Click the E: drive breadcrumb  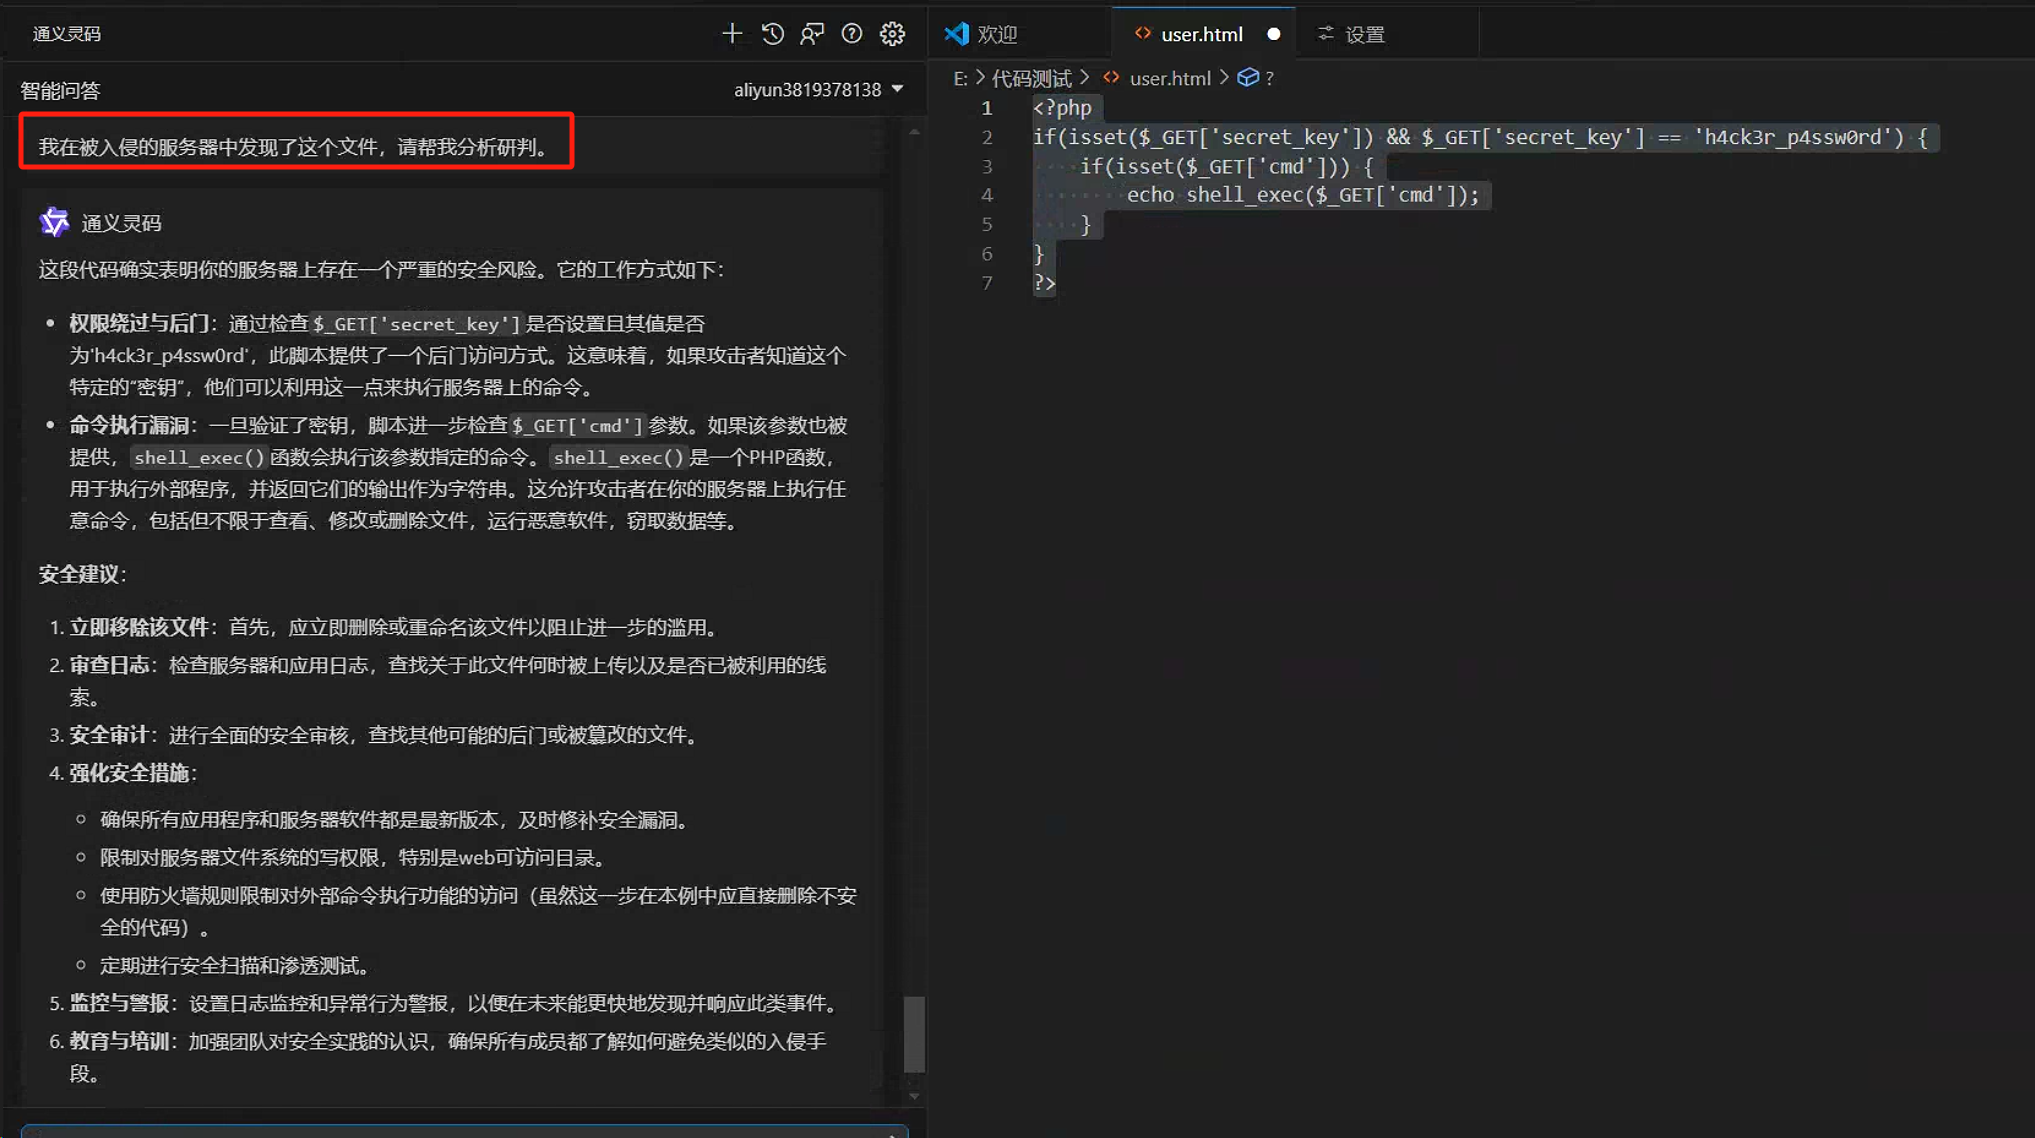coord(960,78)
